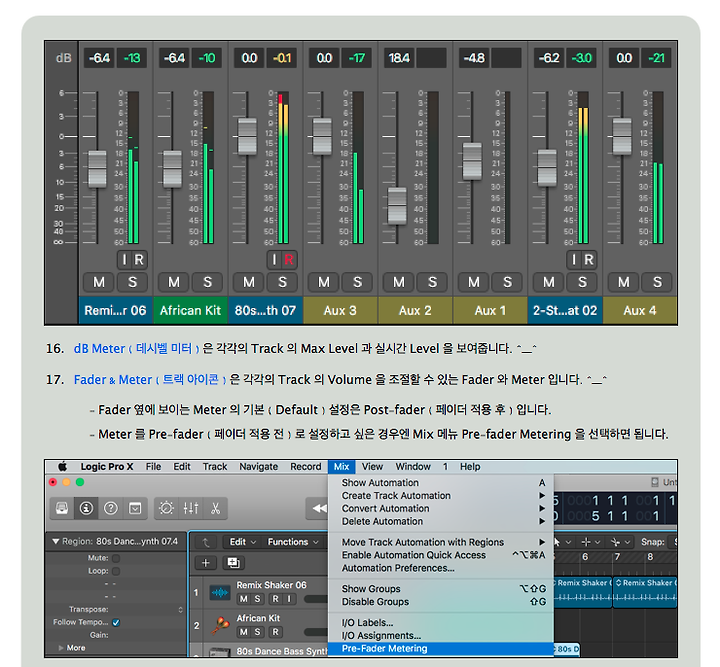Viewport: 720px width, 667px height.
Task: Toggle red record R on 80s...th 07 strip
Action: (x=289, y=260)
